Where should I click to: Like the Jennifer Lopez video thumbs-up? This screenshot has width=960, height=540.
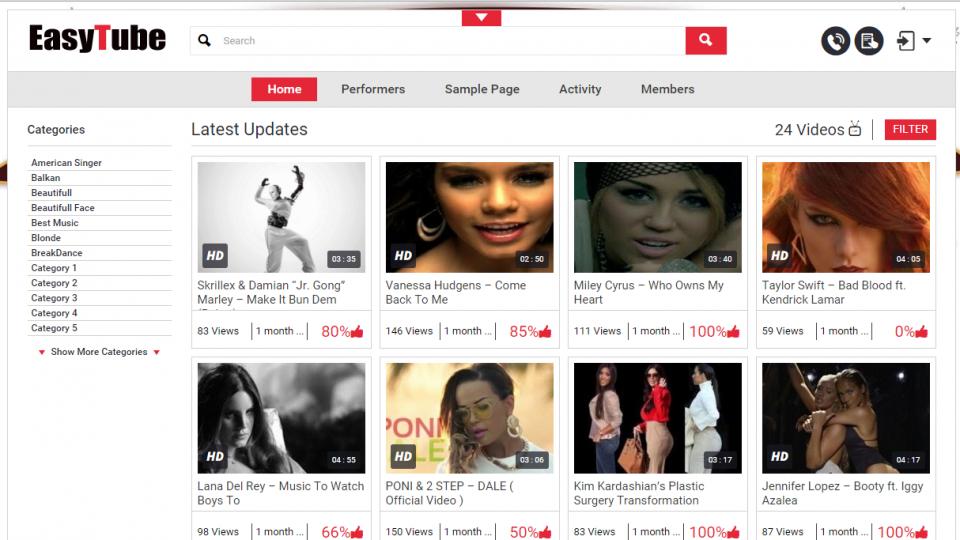pyautogui.click(x=921, y=533)
